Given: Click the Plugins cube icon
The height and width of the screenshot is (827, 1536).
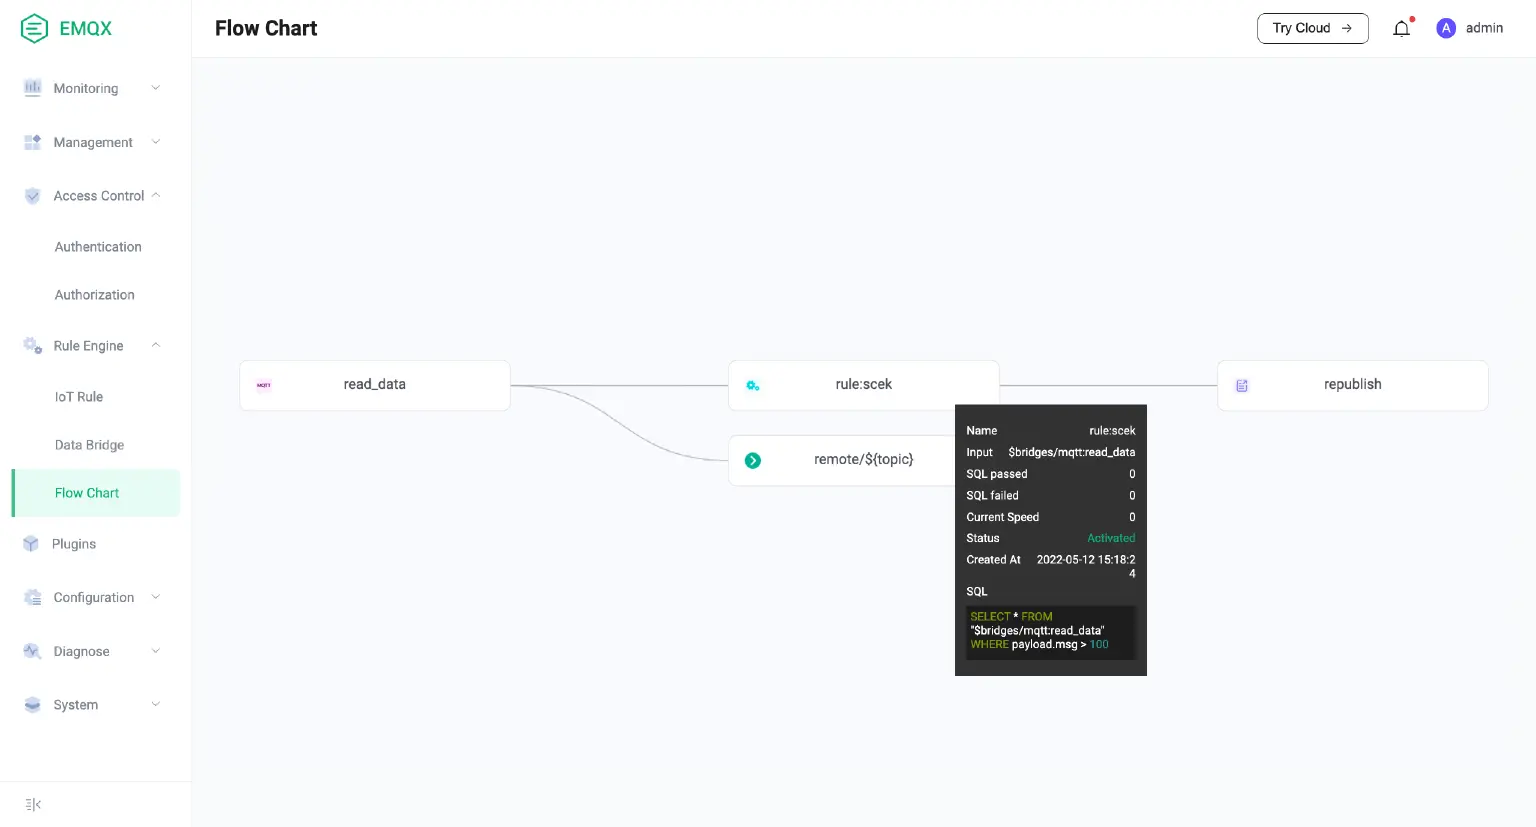Looking at the screenshot, I should click(x=32, y=543).
